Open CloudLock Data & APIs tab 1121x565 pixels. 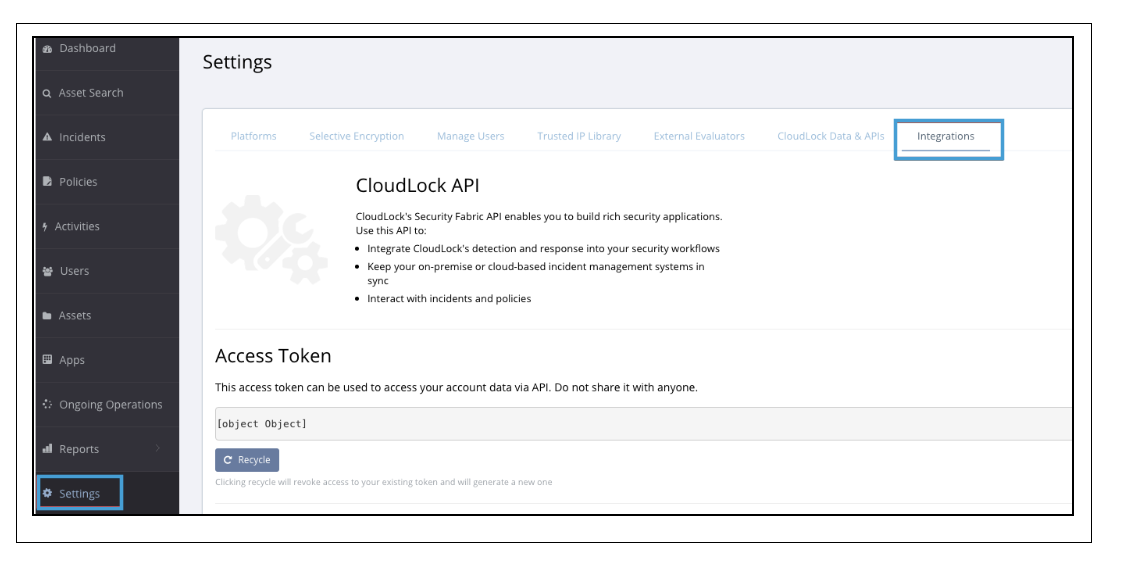(x=831, y=136)
